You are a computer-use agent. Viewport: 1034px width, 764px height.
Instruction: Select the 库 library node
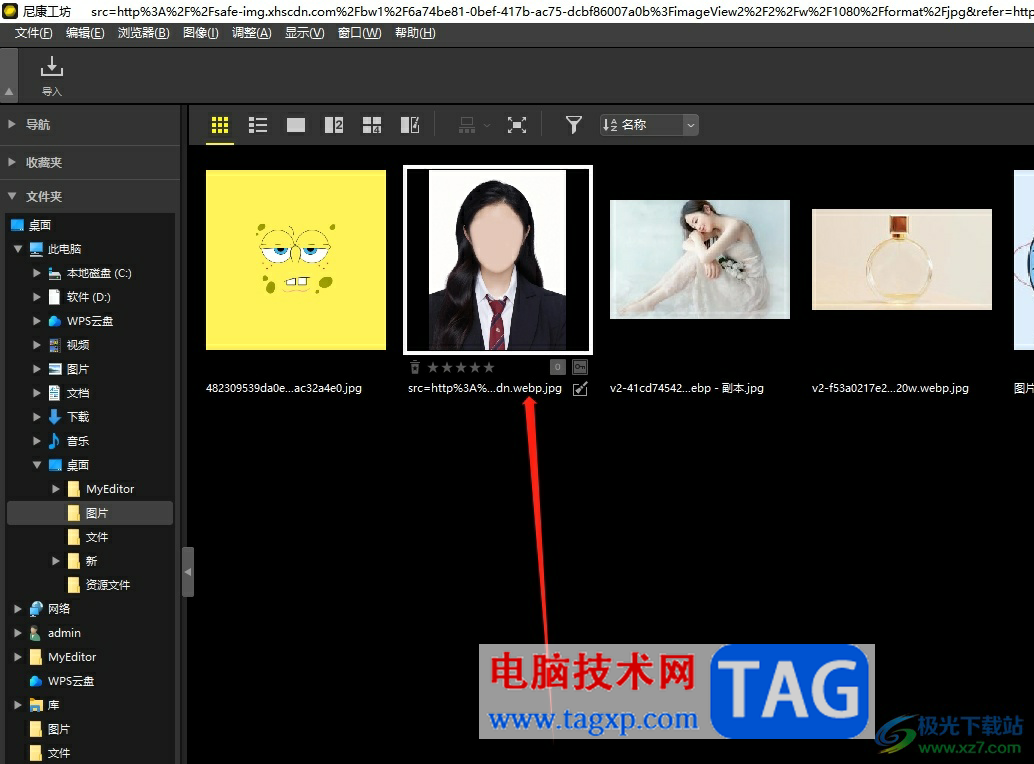click(x=45, y=705)
